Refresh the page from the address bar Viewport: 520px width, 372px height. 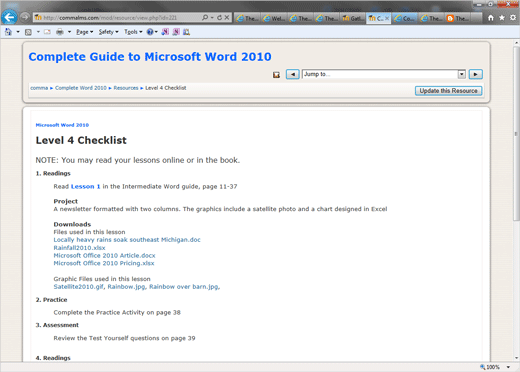tap(219, 17)
